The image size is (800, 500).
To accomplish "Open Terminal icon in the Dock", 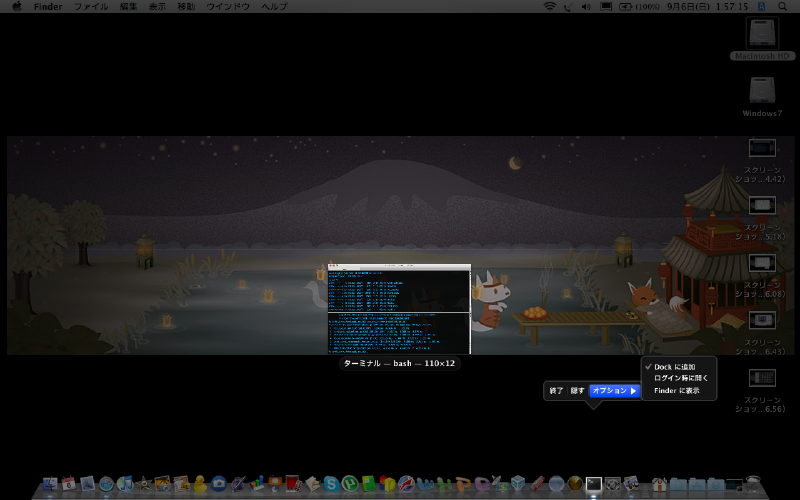I will [x=593, y=483].
